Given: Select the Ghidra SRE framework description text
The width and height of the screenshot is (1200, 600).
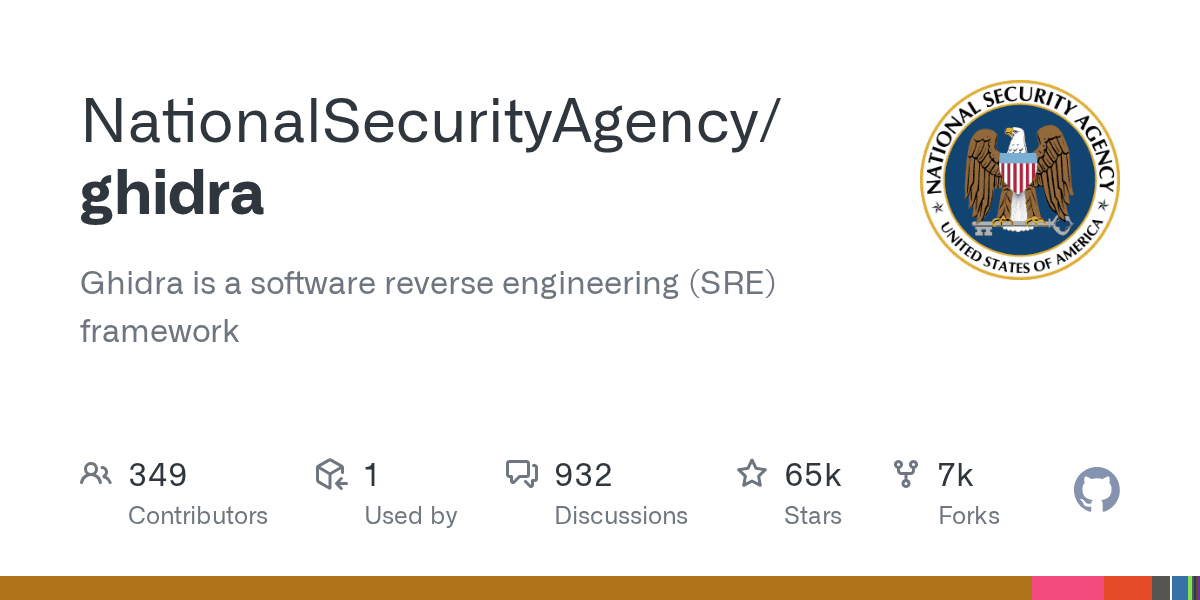Looking at the screenshot, I should (x=428, y=306).
